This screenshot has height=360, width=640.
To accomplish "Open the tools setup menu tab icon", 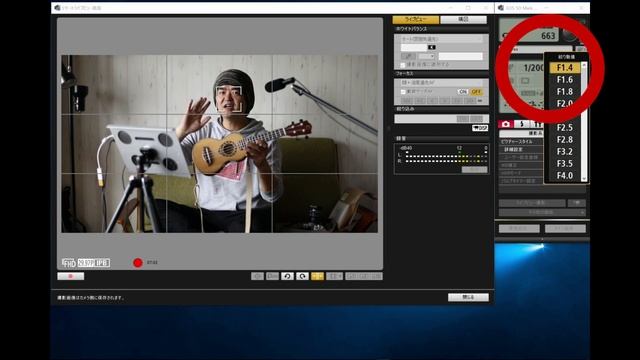I will (x=537, y=124).
